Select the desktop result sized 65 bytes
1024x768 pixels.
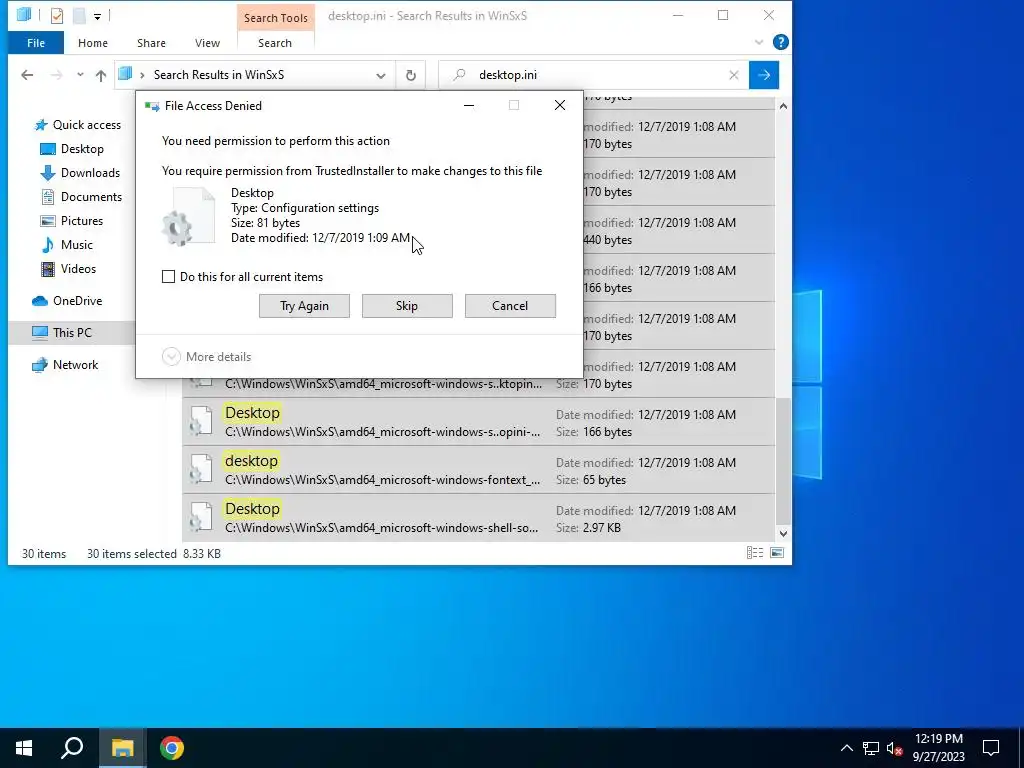tap(479, 470)
